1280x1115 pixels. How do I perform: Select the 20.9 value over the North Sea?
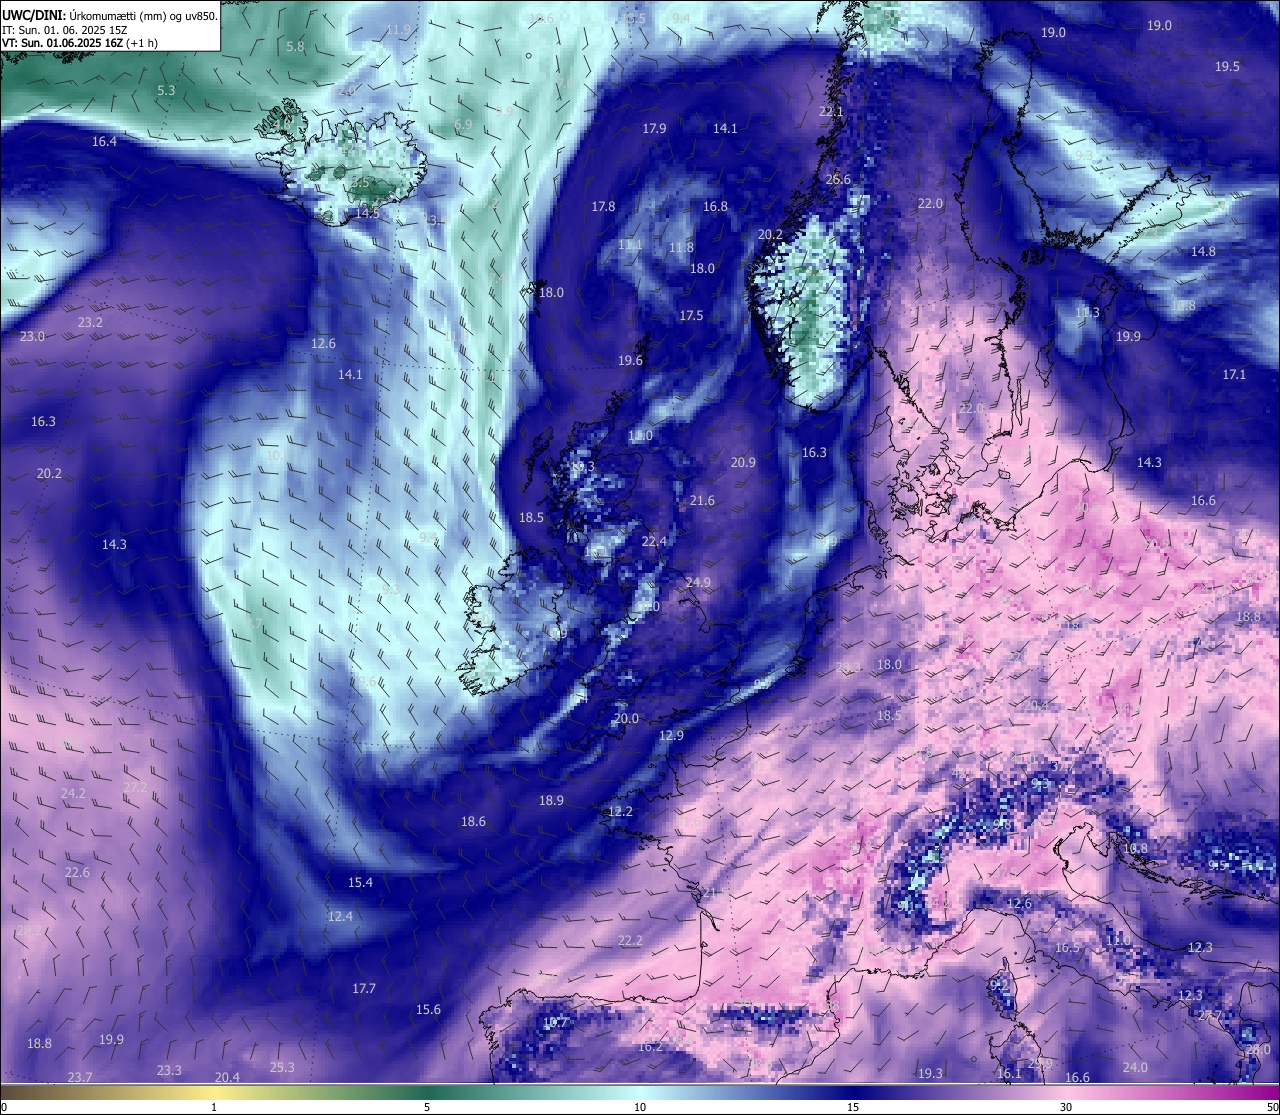pos(743,463)
